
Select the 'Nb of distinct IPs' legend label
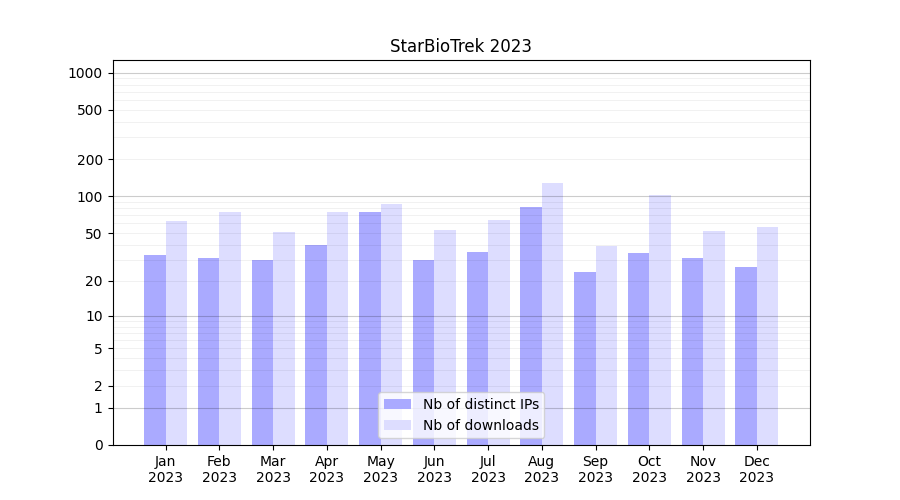pos(480,404)
